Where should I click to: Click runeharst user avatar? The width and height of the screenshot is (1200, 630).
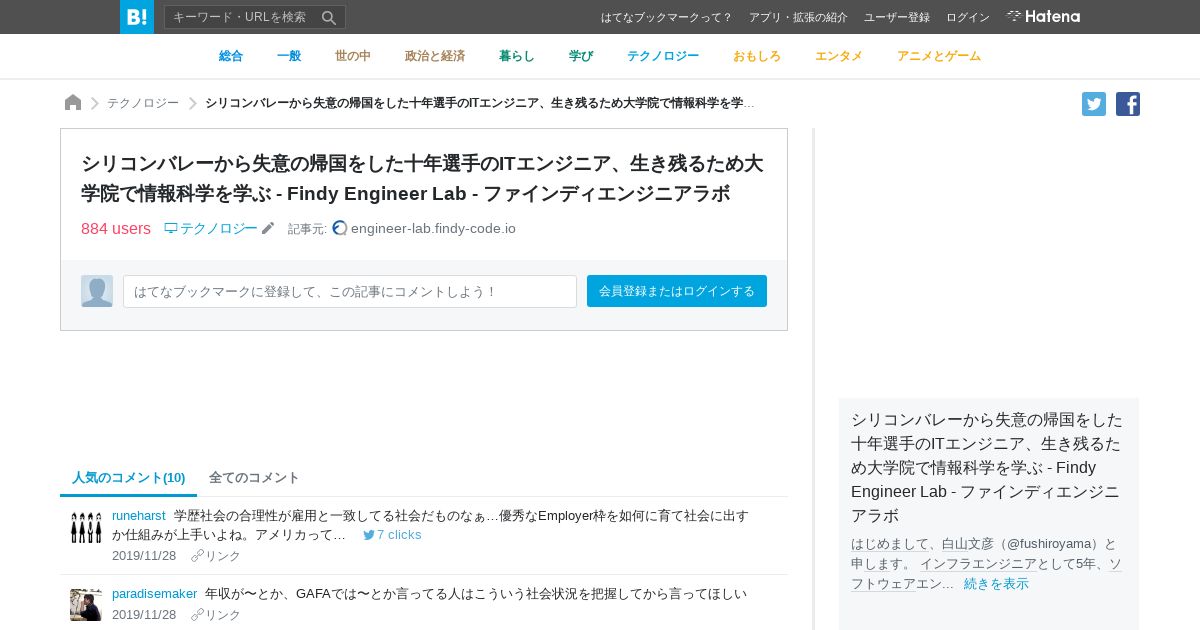pyautogui.click(x=86, y=526)
